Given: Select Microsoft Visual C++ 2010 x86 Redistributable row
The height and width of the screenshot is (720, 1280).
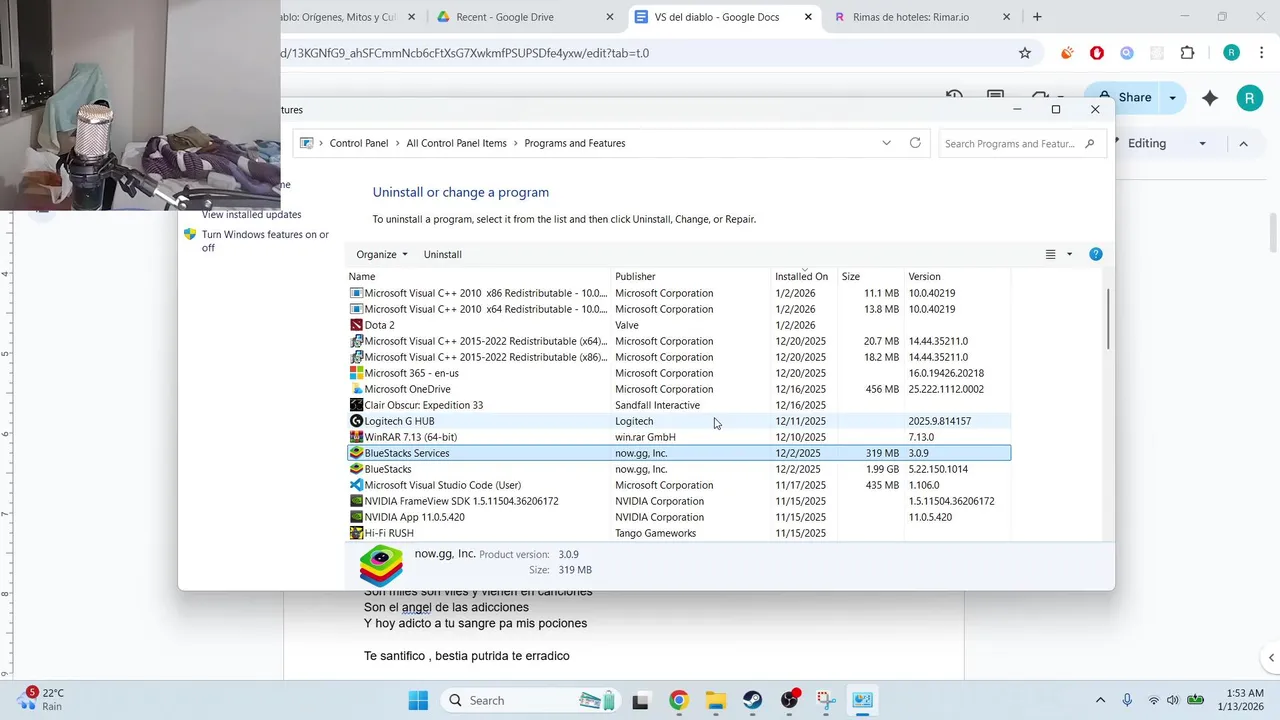Looking at the screenshot, I should (x=679, y=293).
